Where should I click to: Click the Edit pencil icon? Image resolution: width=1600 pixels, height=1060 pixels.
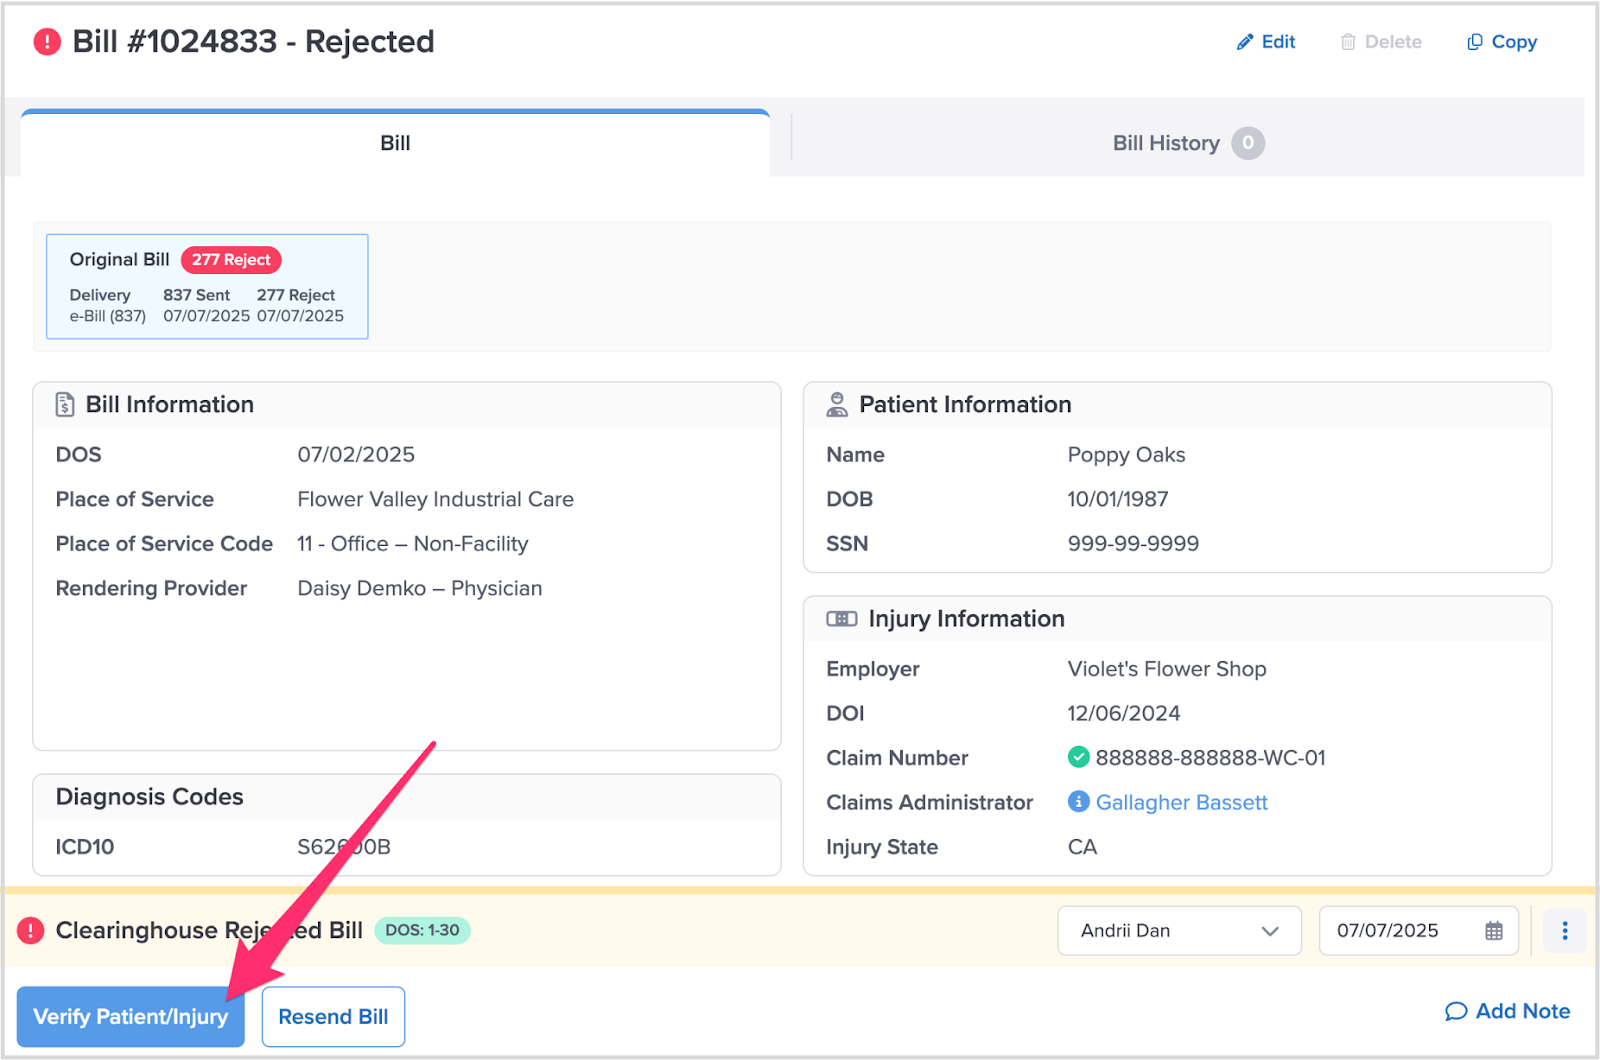[x=1245, y=42]
